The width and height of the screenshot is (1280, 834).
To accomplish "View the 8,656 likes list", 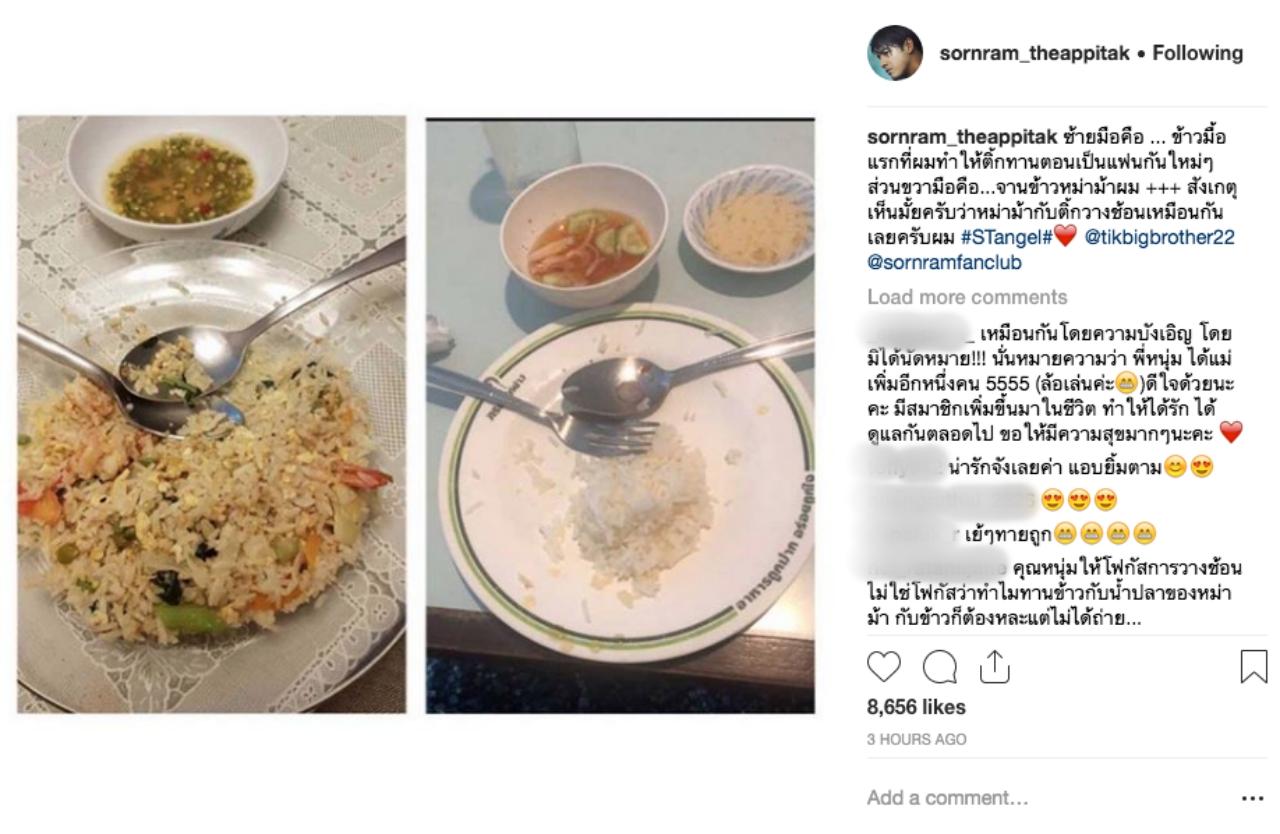I will pos(917,708).
